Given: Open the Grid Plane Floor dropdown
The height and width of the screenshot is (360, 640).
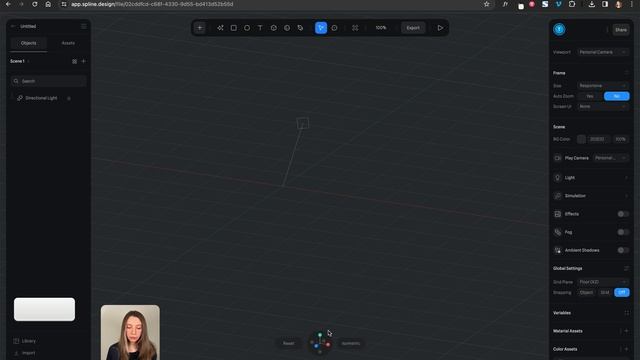Looking at the screenshot, I should click(x=603, y=282).
